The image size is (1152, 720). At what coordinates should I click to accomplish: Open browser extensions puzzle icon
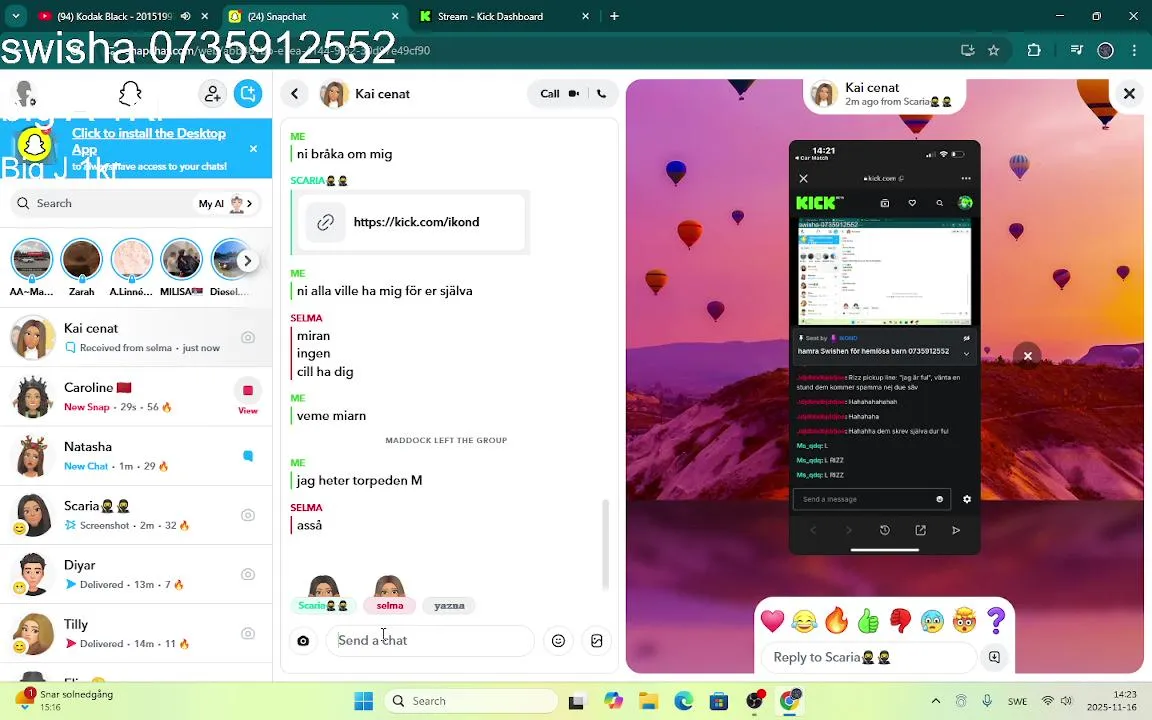coord(1034,51)
